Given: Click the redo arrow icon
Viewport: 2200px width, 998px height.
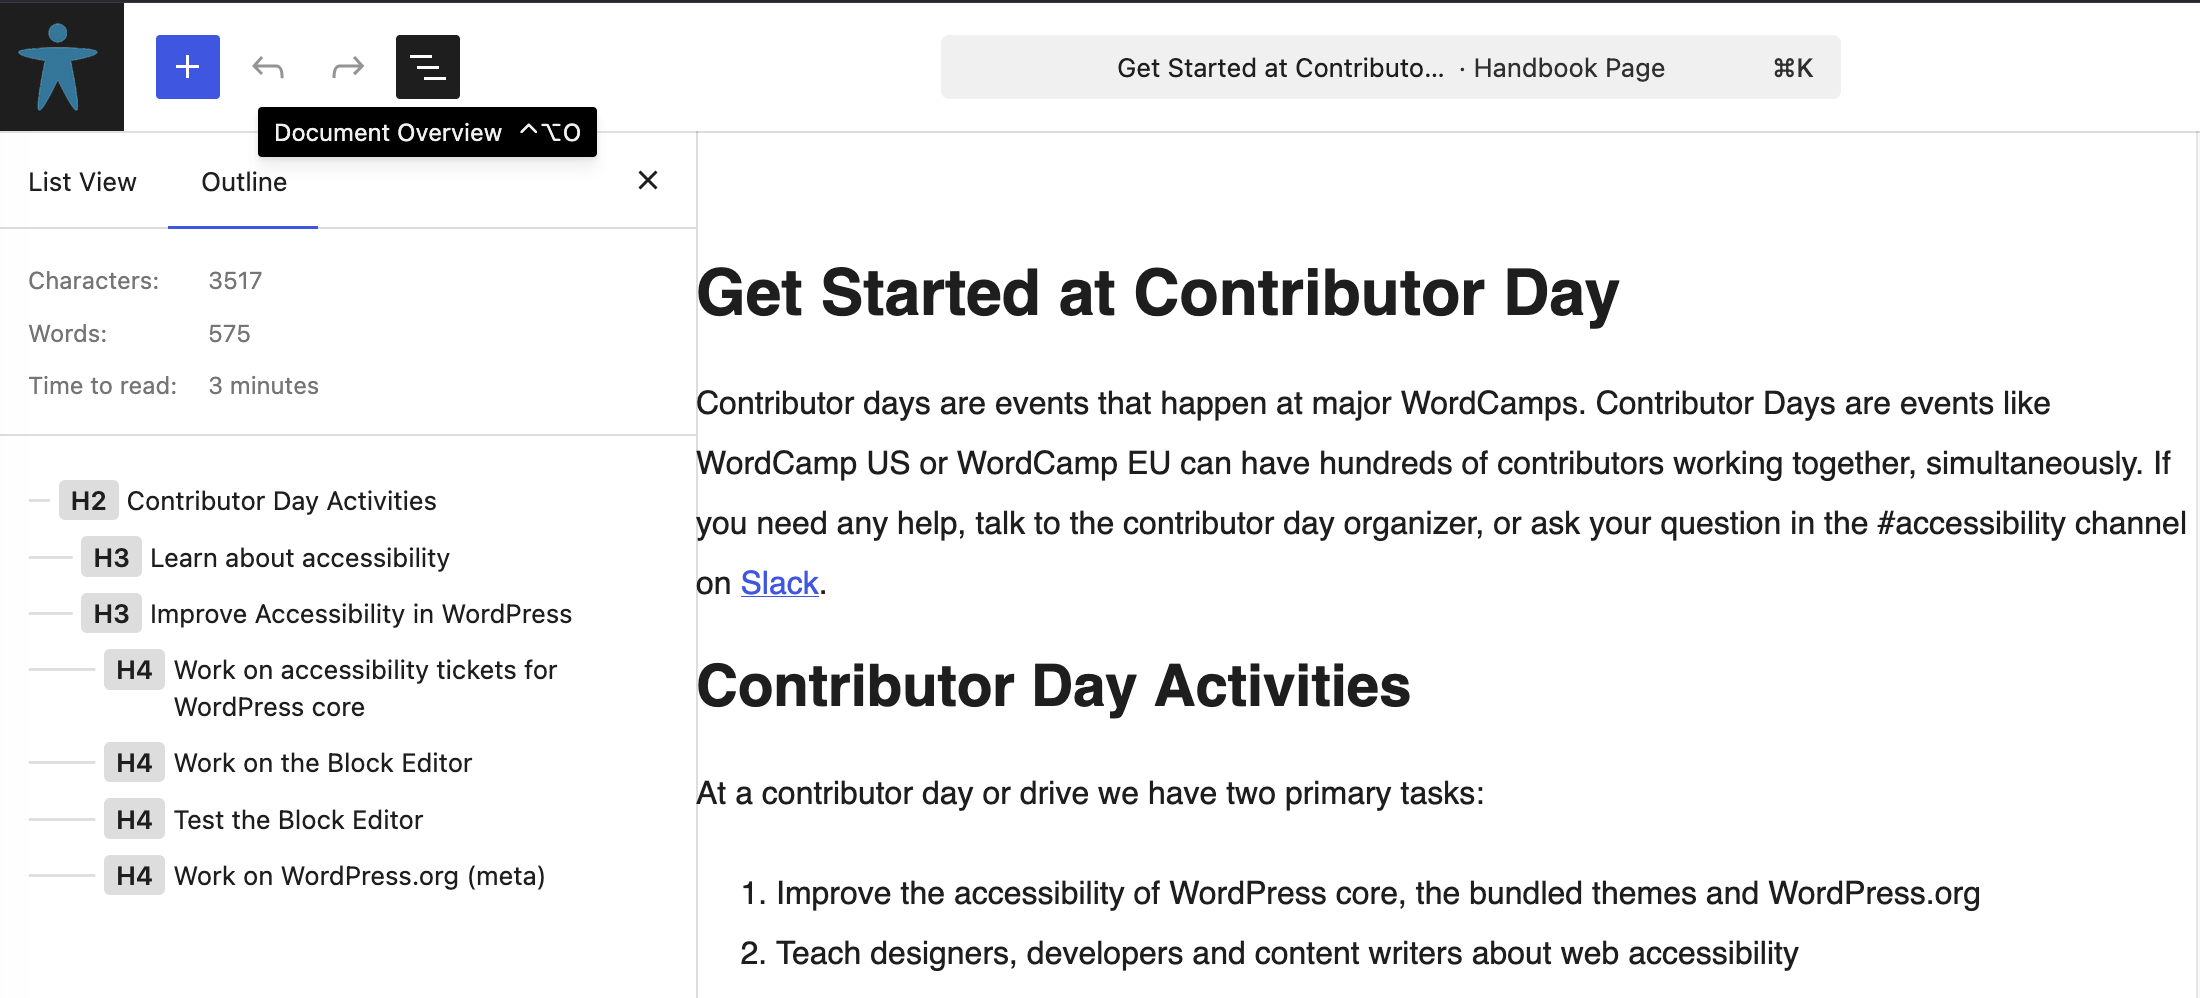Looking at the screenshot, I should pos(346,67).
